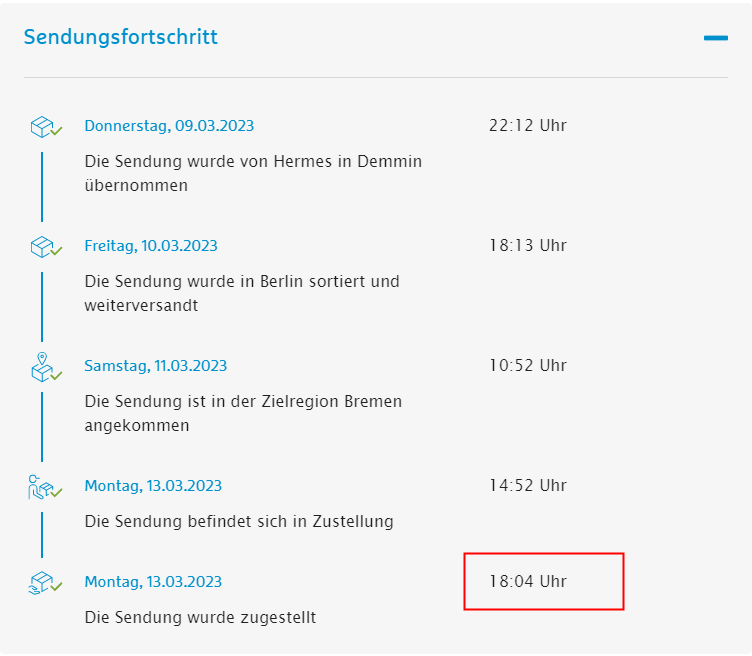This screenshot has height=656, width=752.
Task: Click the Montag, 13.03.2023 entry at 14:52
Action: click(153, 486)
